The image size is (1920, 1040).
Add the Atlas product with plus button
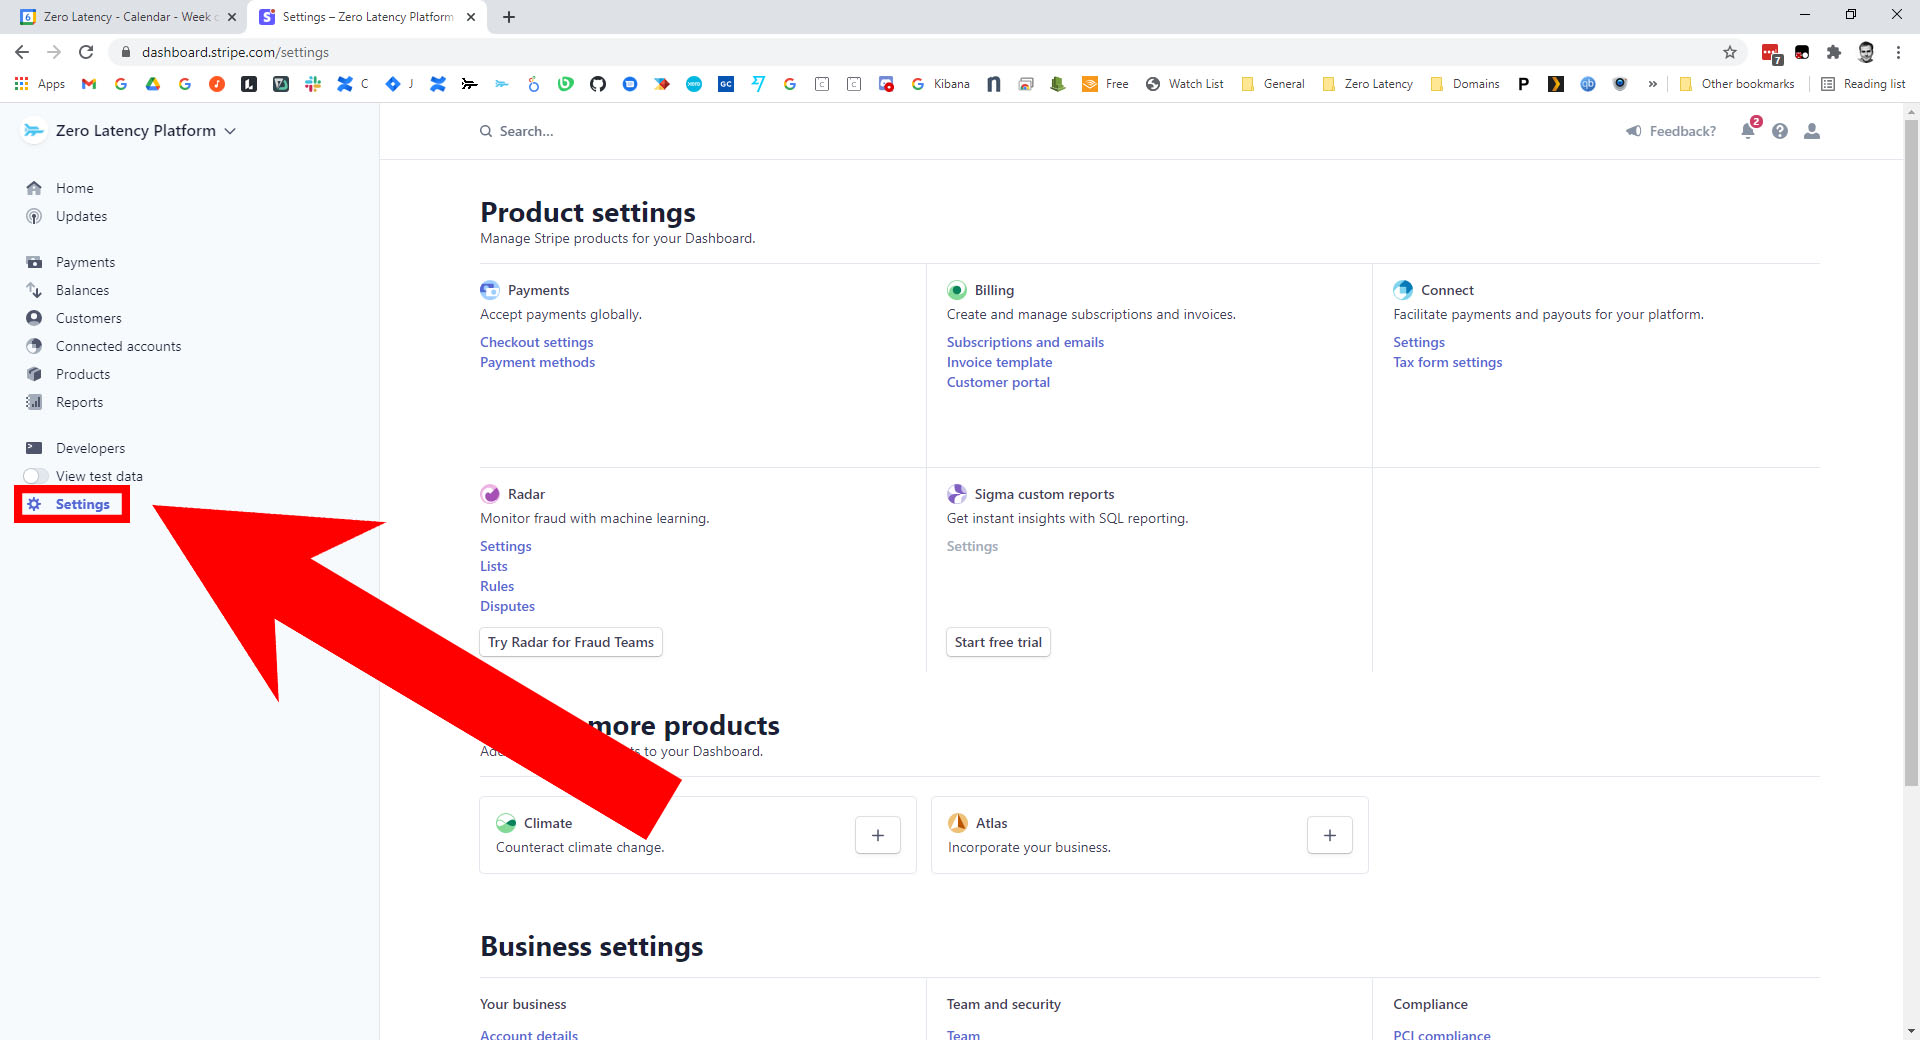point(1329,835)
